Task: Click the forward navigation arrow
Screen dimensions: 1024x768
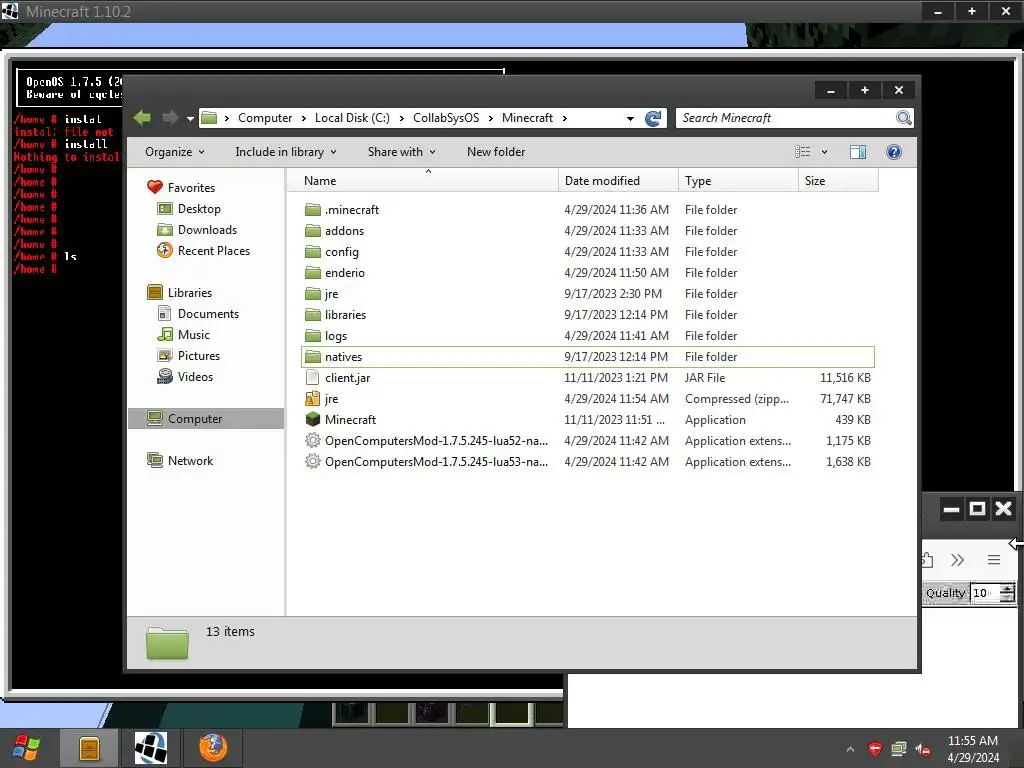Action: coord(170,118)
